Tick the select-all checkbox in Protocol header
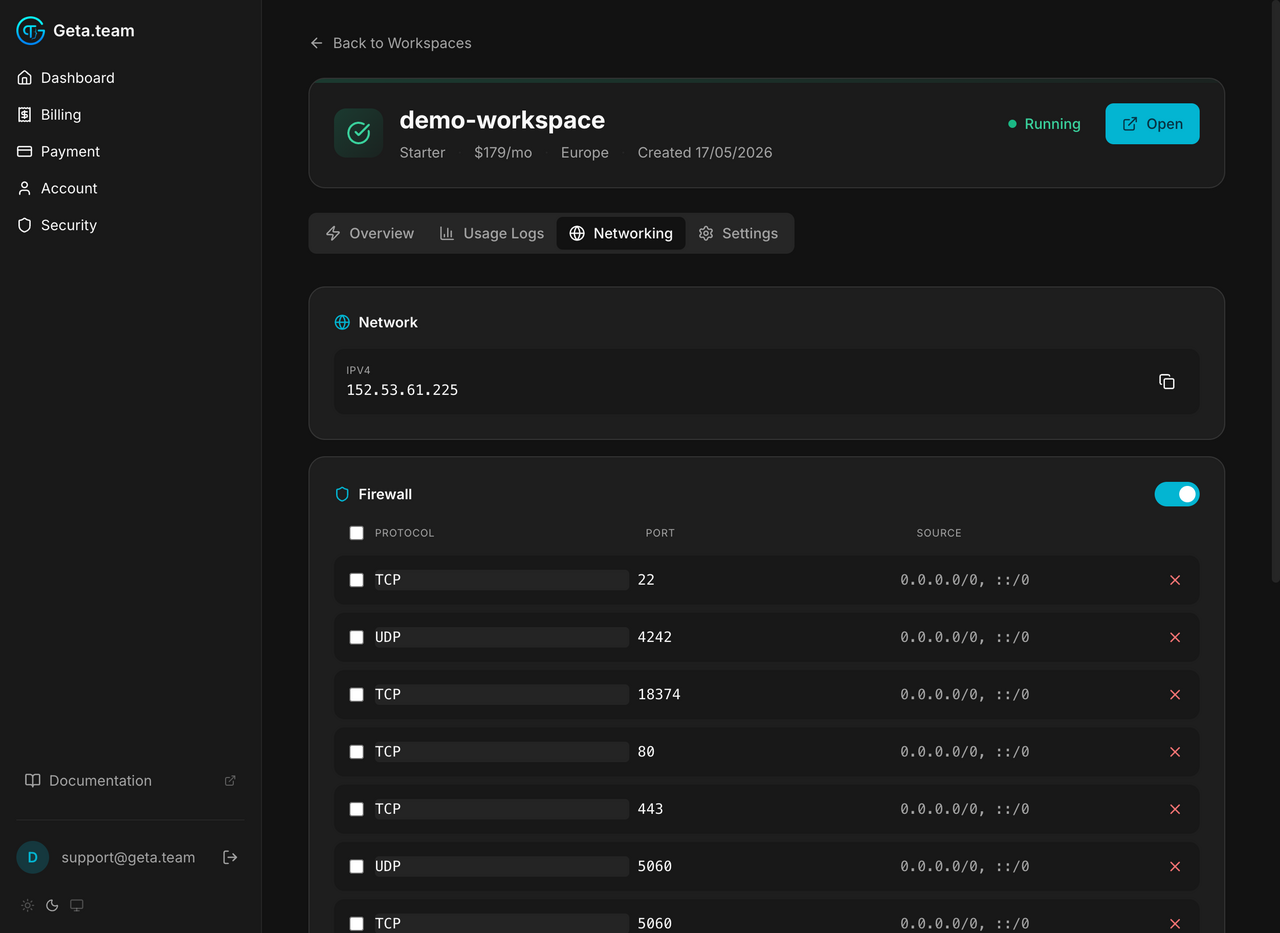Viewport: 1280px width, 933px height. pyautogui.click(x=356, y=533)
